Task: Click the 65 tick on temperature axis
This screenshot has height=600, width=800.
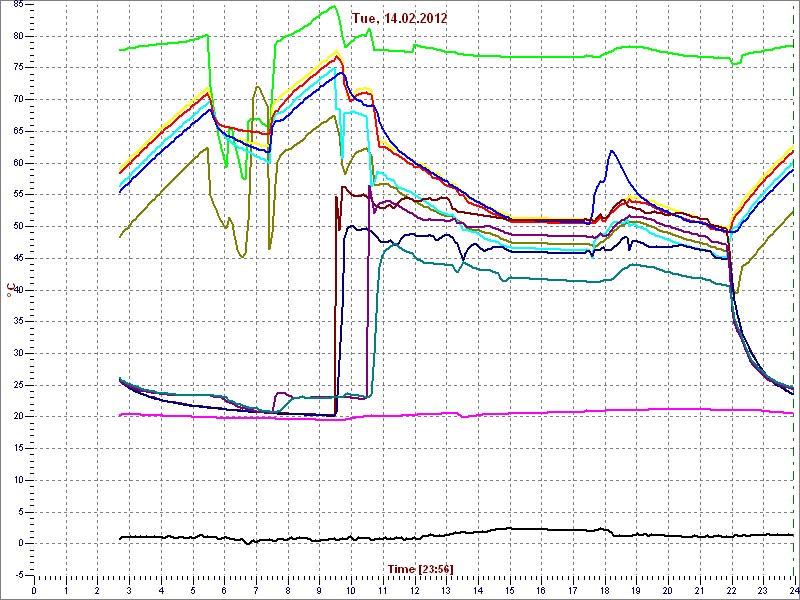Action: tap(18, 131)
